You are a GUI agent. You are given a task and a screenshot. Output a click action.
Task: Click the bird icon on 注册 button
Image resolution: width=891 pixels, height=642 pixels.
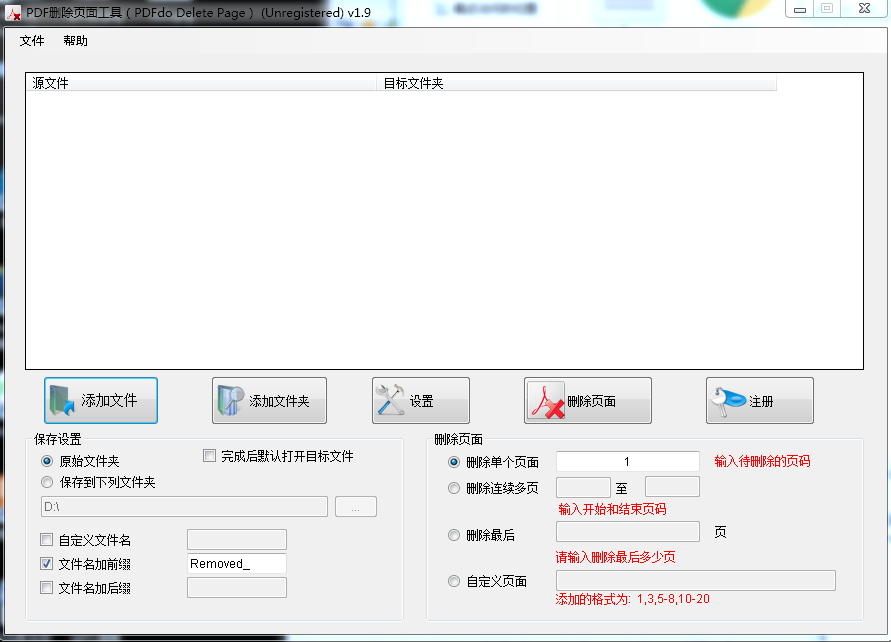pyautogui.click(x=728, y=398)
